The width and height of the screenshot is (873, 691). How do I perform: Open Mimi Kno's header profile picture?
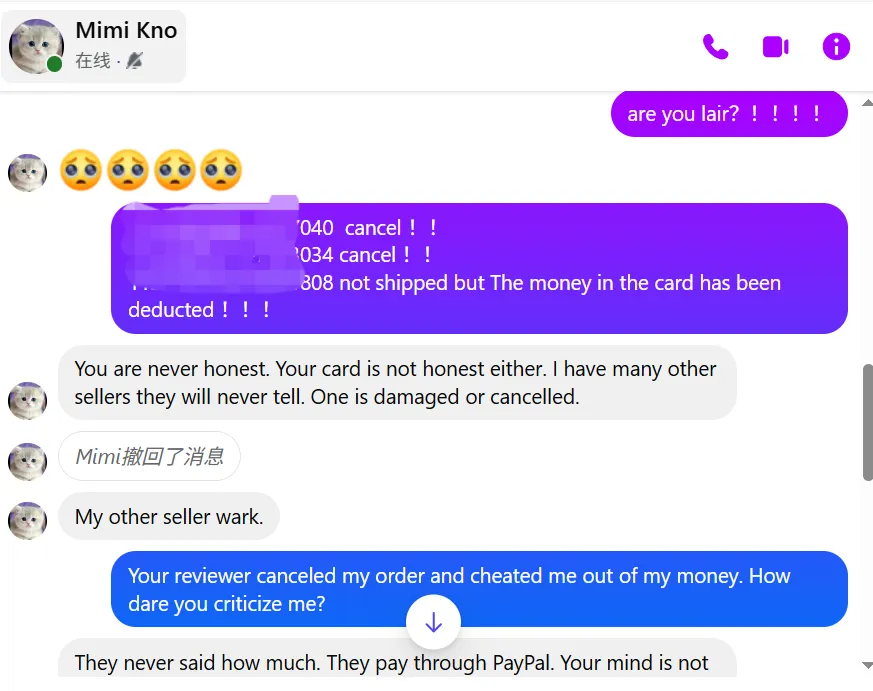[x=36, y=47]
